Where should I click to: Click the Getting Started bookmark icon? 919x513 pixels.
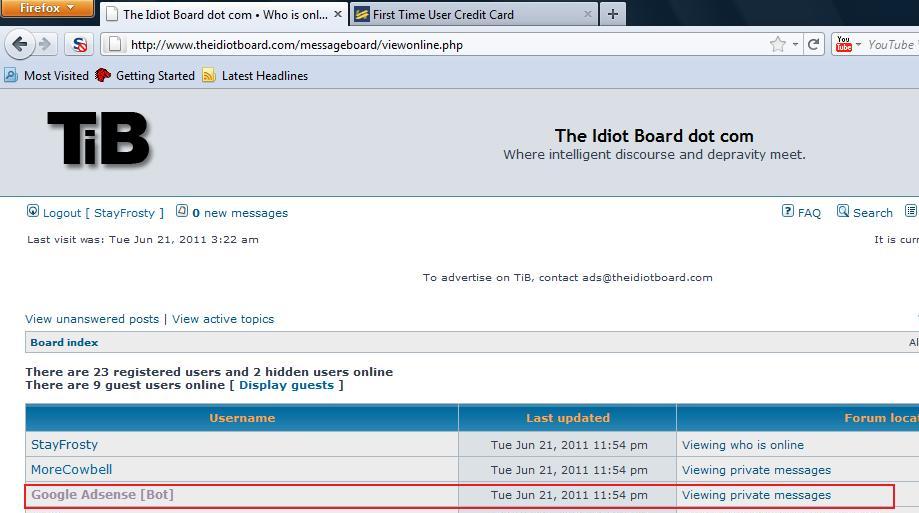tap(103, 75)
